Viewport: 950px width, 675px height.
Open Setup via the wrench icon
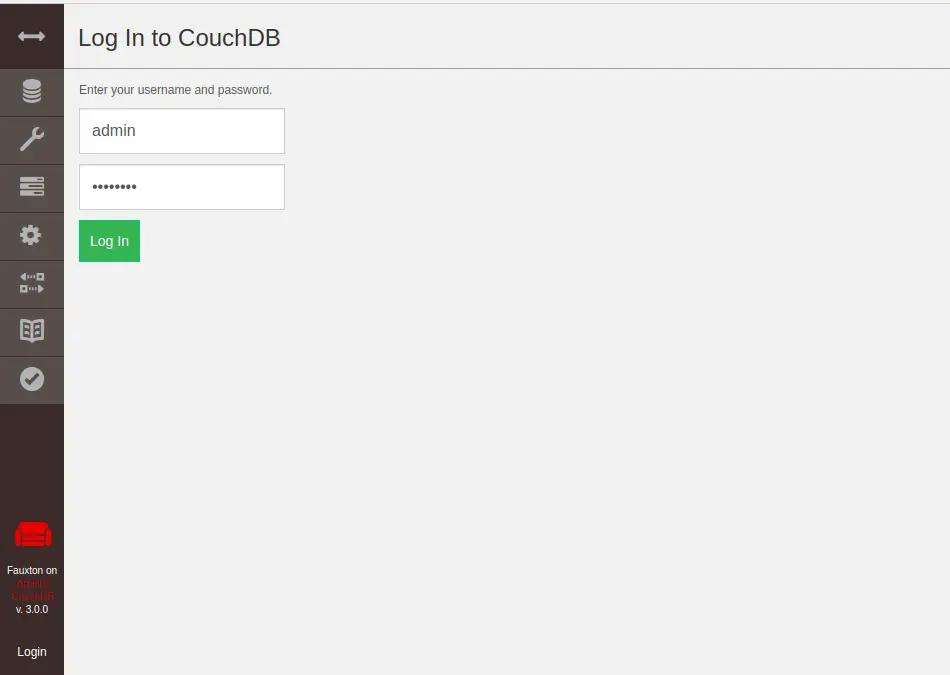pyautogui.click(x=32, y=140)
